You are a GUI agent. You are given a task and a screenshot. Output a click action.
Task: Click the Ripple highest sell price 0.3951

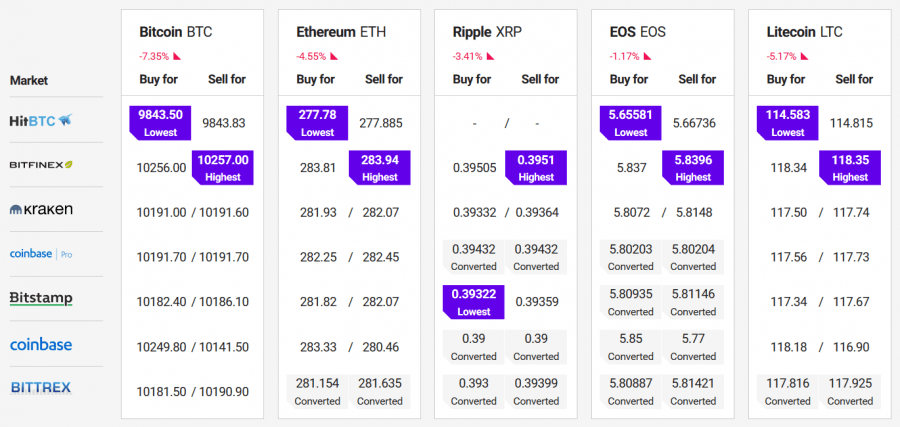(x=536, y=168)
